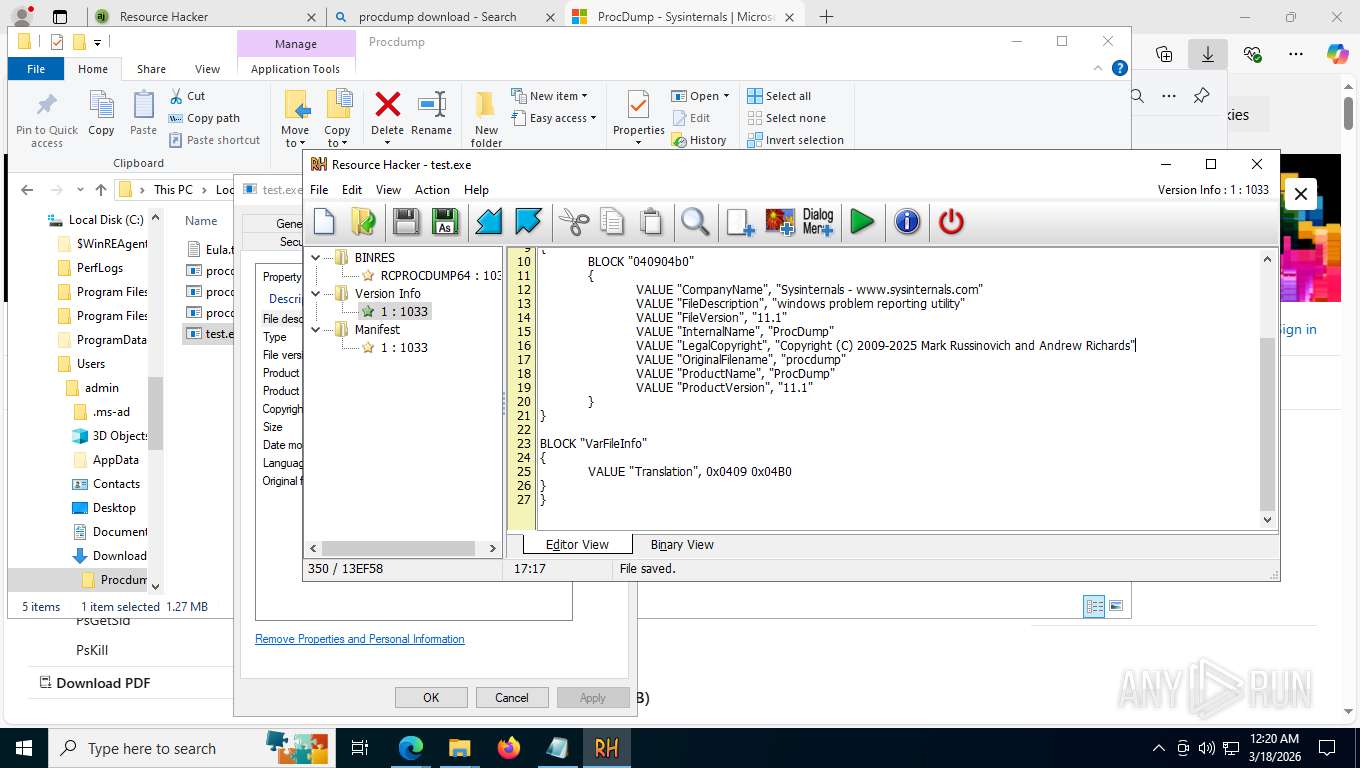Click the blue down-left arrow toolbar icon

[x=489, y=222]
